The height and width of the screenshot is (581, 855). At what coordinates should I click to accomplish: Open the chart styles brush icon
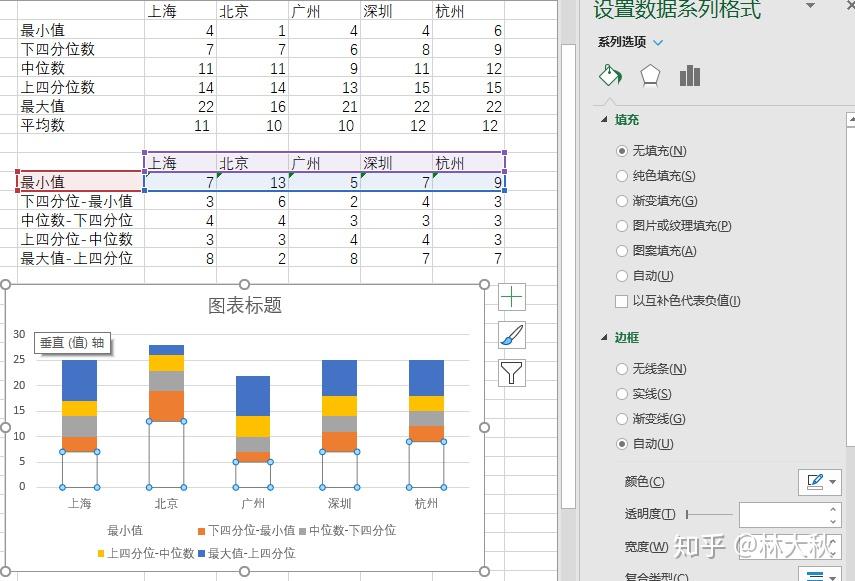(511, 335)
